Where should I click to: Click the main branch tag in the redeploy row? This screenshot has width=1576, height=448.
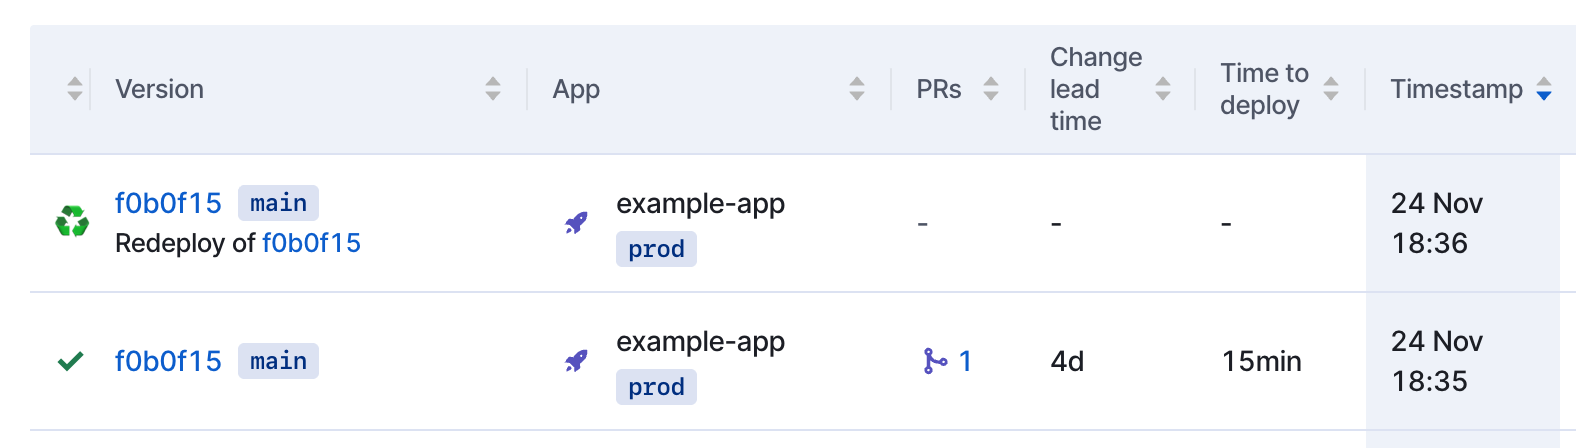[x=278, y=203]
